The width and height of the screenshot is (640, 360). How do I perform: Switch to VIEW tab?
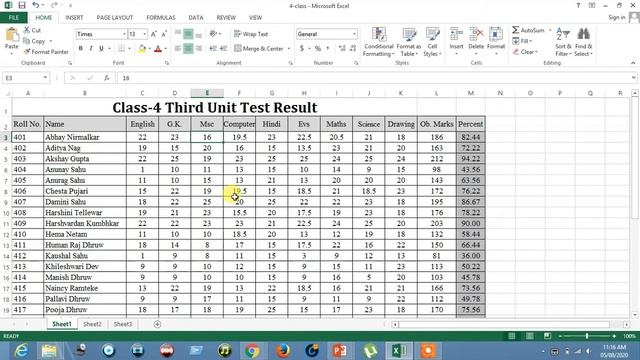256,18
